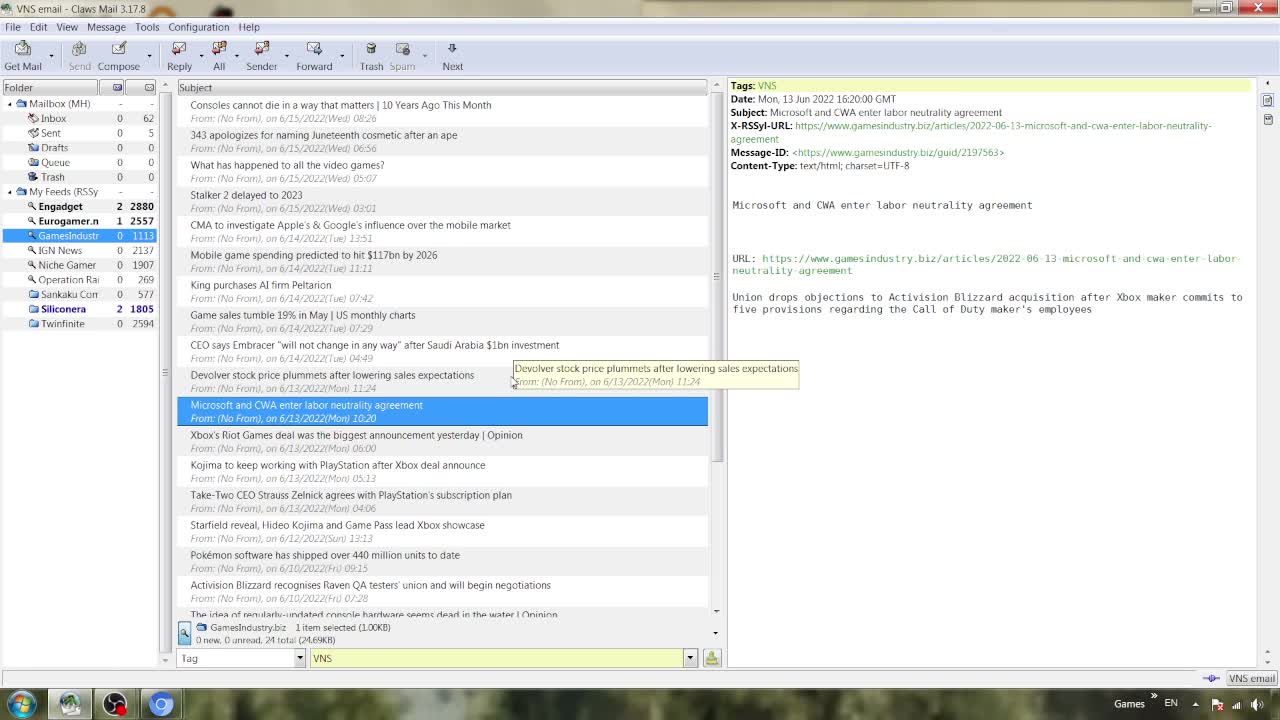Open the Message menu
The height and width of the screenshot is (720, 1280).
click(106, 27)
